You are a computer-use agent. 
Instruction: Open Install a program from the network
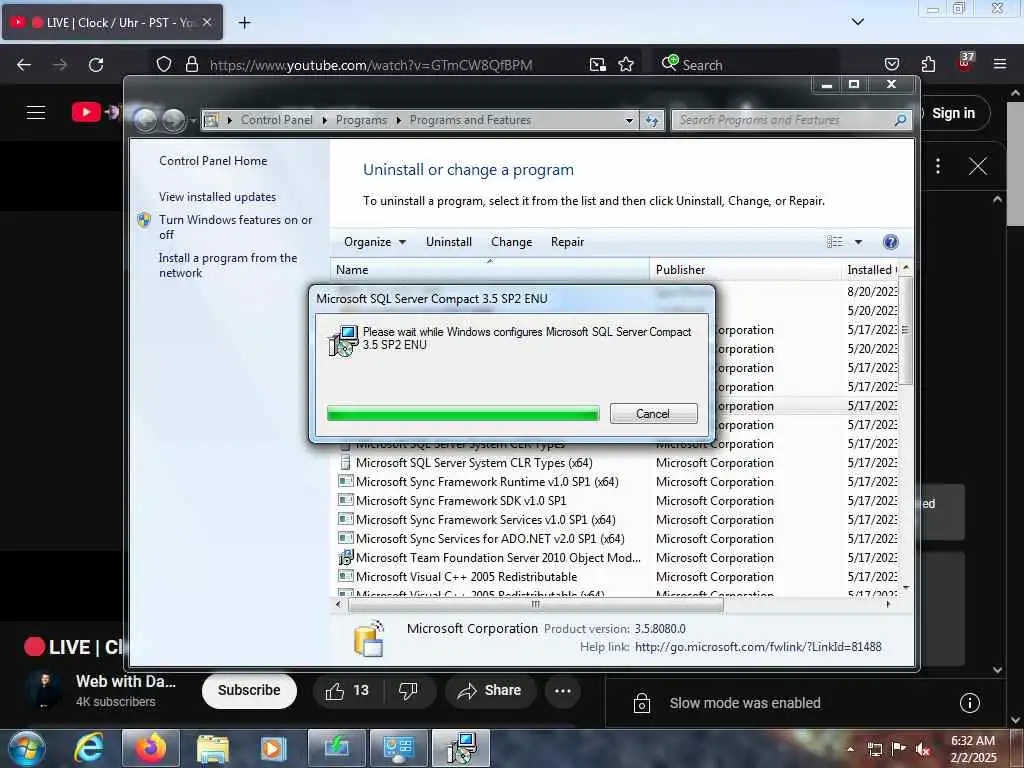click(228, 265)
